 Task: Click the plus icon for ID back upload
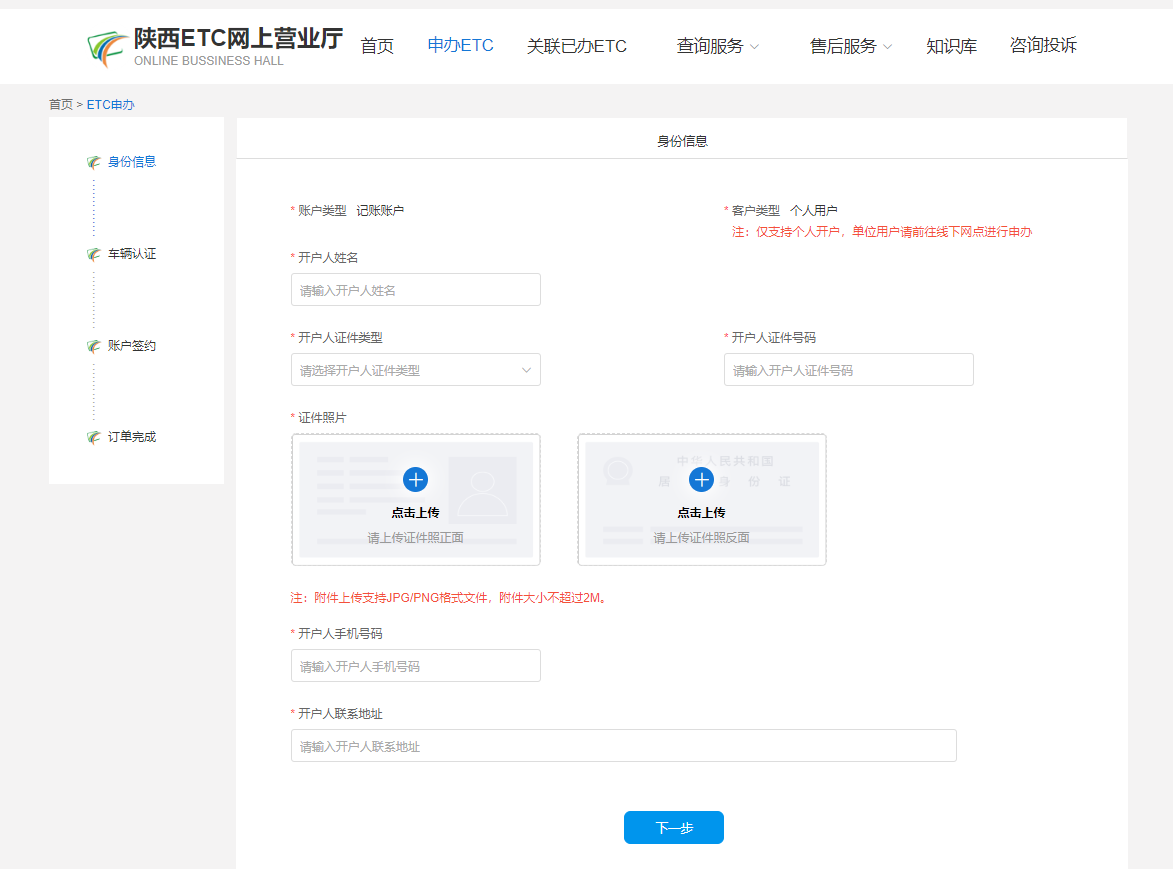pyautogui.click(x=701, y=480)
